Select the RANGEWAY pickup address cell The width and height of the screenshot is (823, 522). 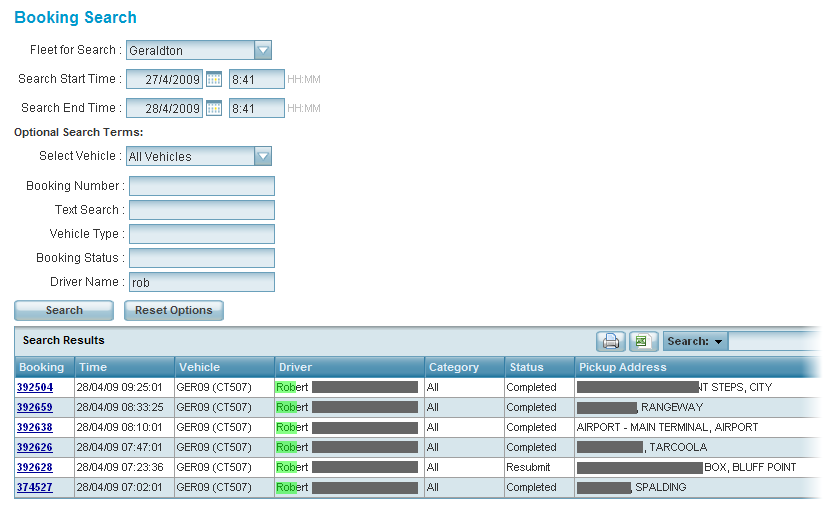(698, 407)
